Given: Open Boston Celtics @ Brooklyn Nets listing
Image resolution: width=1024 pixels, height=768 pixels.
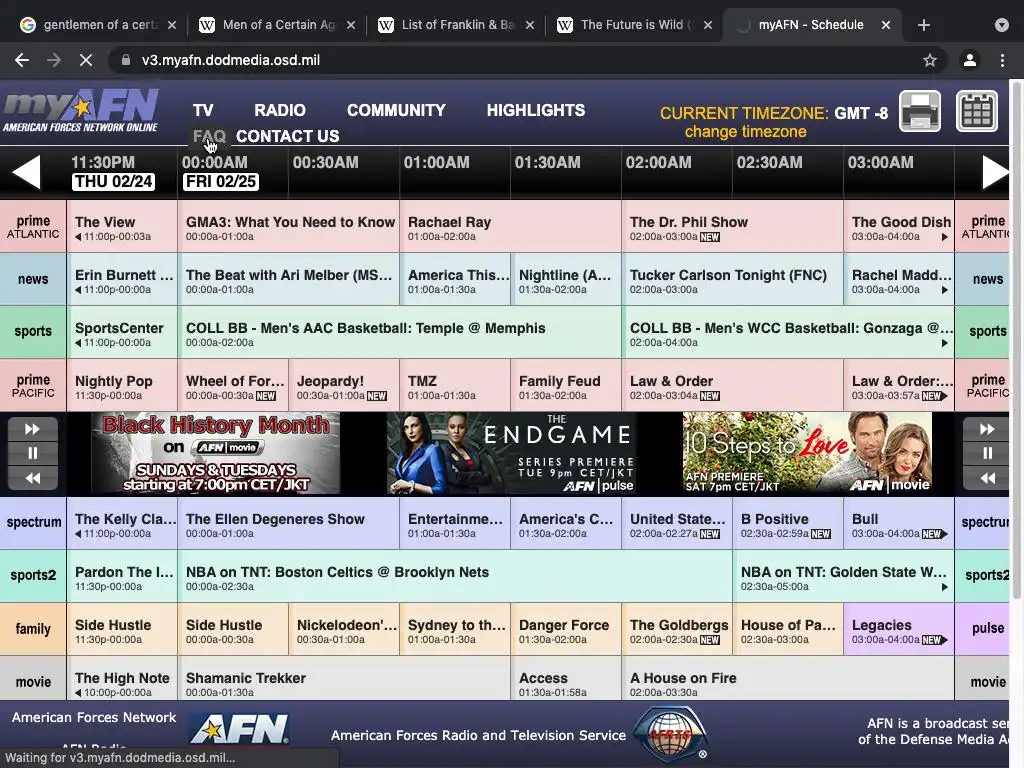Looking at the screenshot, I should click(455, 576).
